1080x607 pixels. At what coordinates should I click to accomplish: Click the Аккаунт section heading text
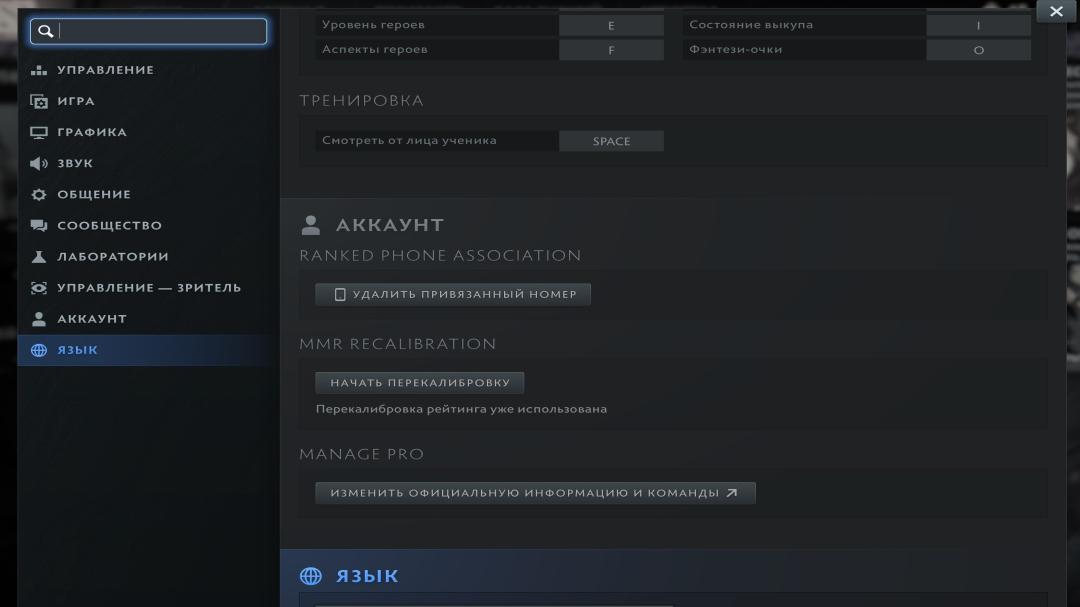tap(390, 225)
